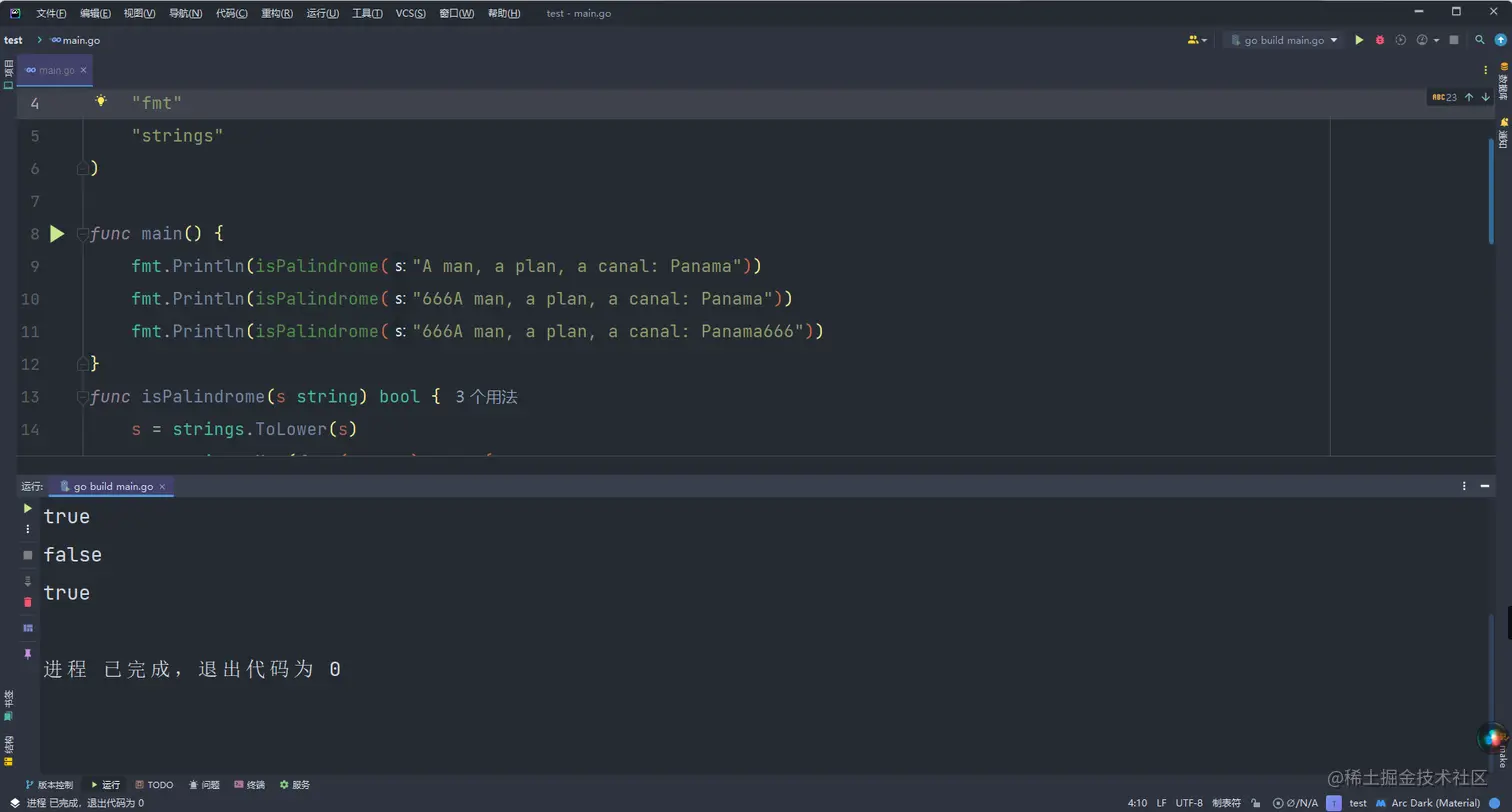Toggle read-only lock icon in status bar
Screen dimensions: 1512x812
(1255, 803)
